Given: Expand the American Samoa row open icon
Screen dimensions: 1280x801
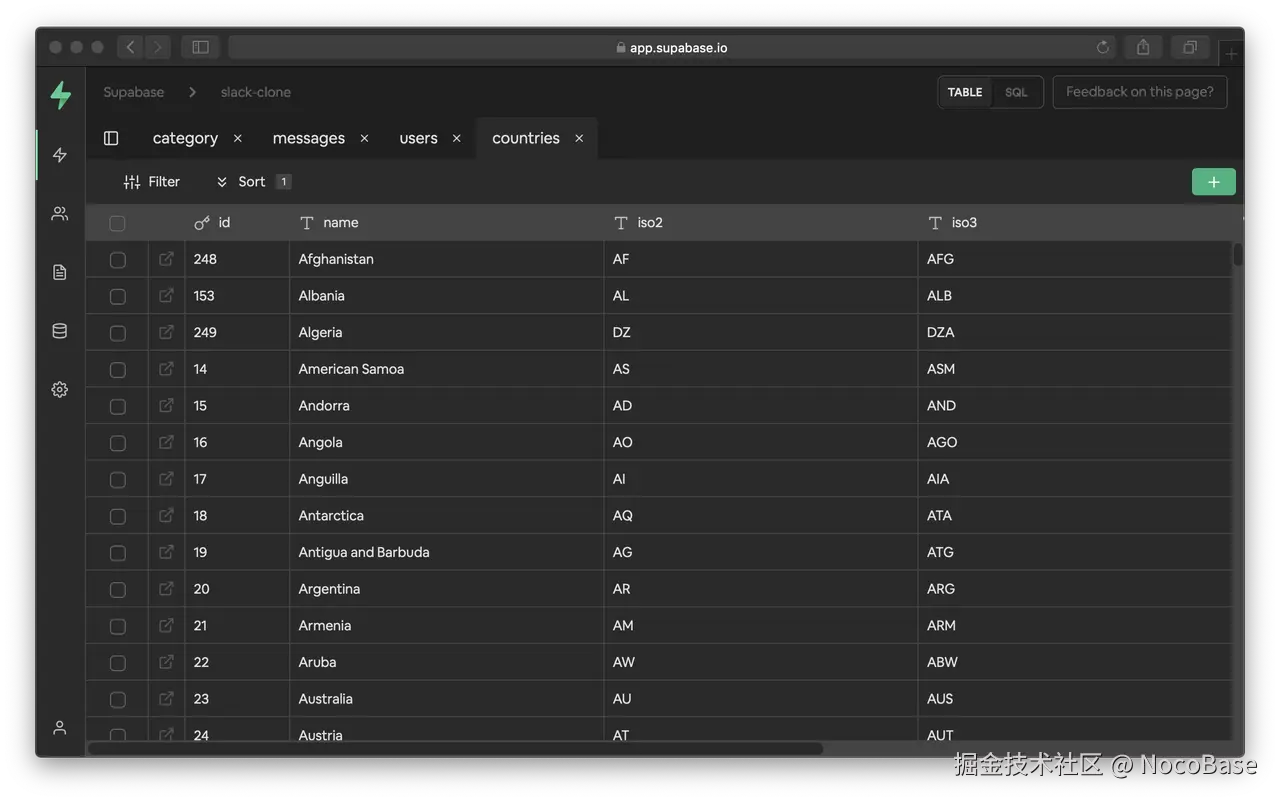Looking at the screenshot, I should click(x=166, y=369).
